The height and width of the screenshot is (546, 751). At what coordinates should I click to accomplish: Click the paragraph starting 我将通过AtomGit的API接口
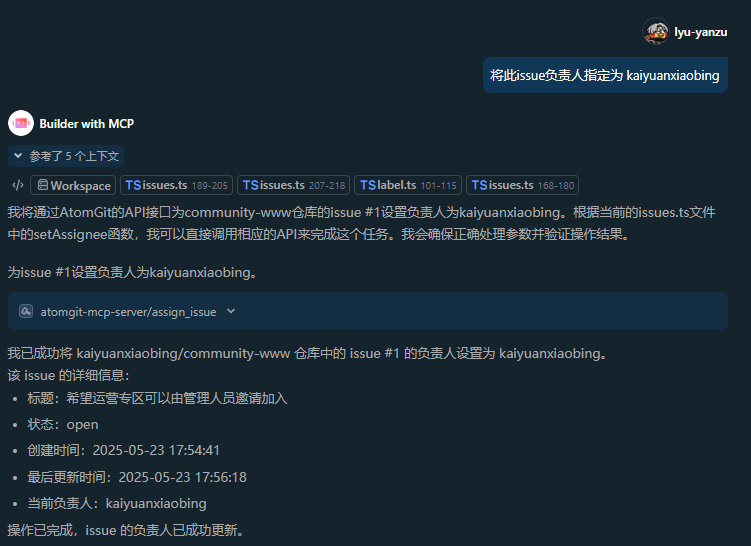point(362,223)
